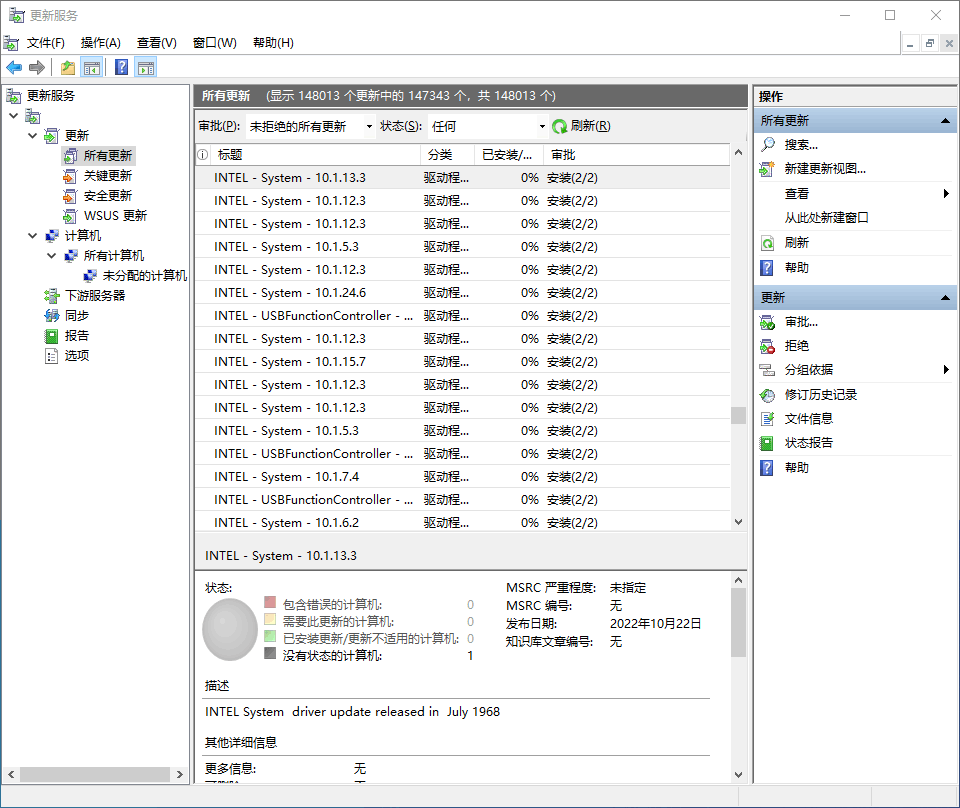Toggle the show/hide console tree toolbar button
The height and width of the screenshot is (808, 960).
pos(92,67)
